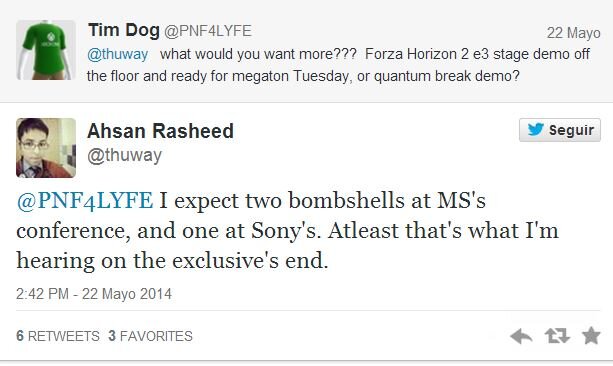The image size is (613, 366).
Task: View the 3 Favorites list
Action: (151, 336)
